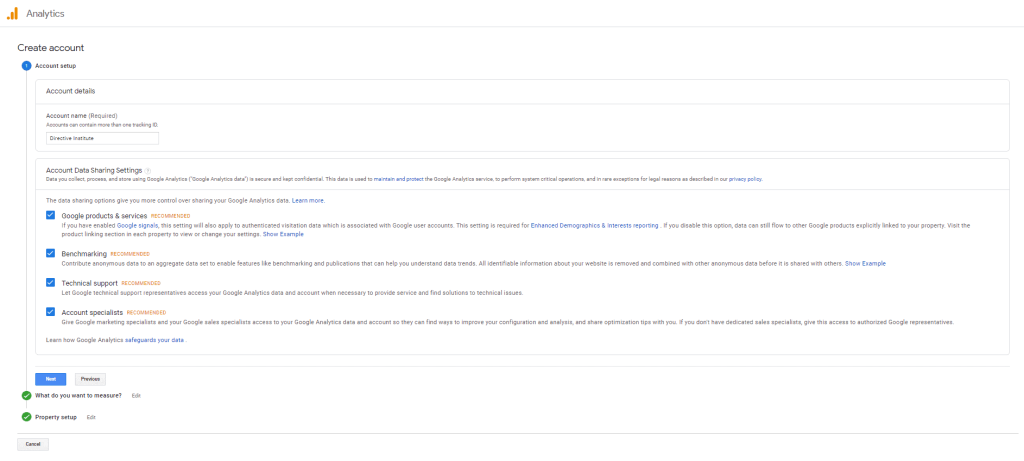Show Example for Google products & services

(x=283, y=234)
